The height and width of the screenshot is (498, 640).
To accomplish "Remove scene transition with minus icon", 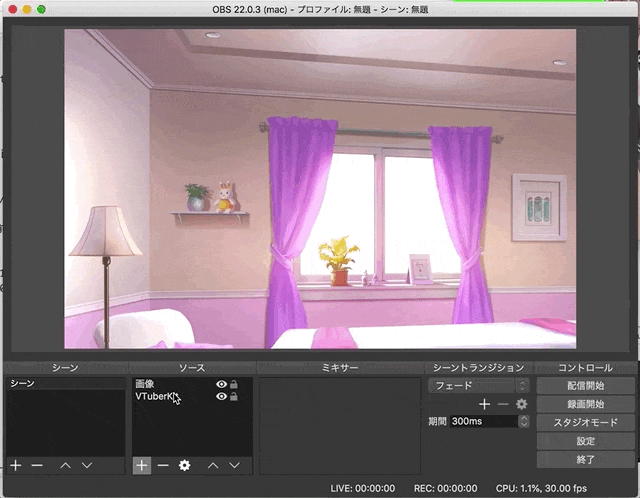I will pos(503,404).
